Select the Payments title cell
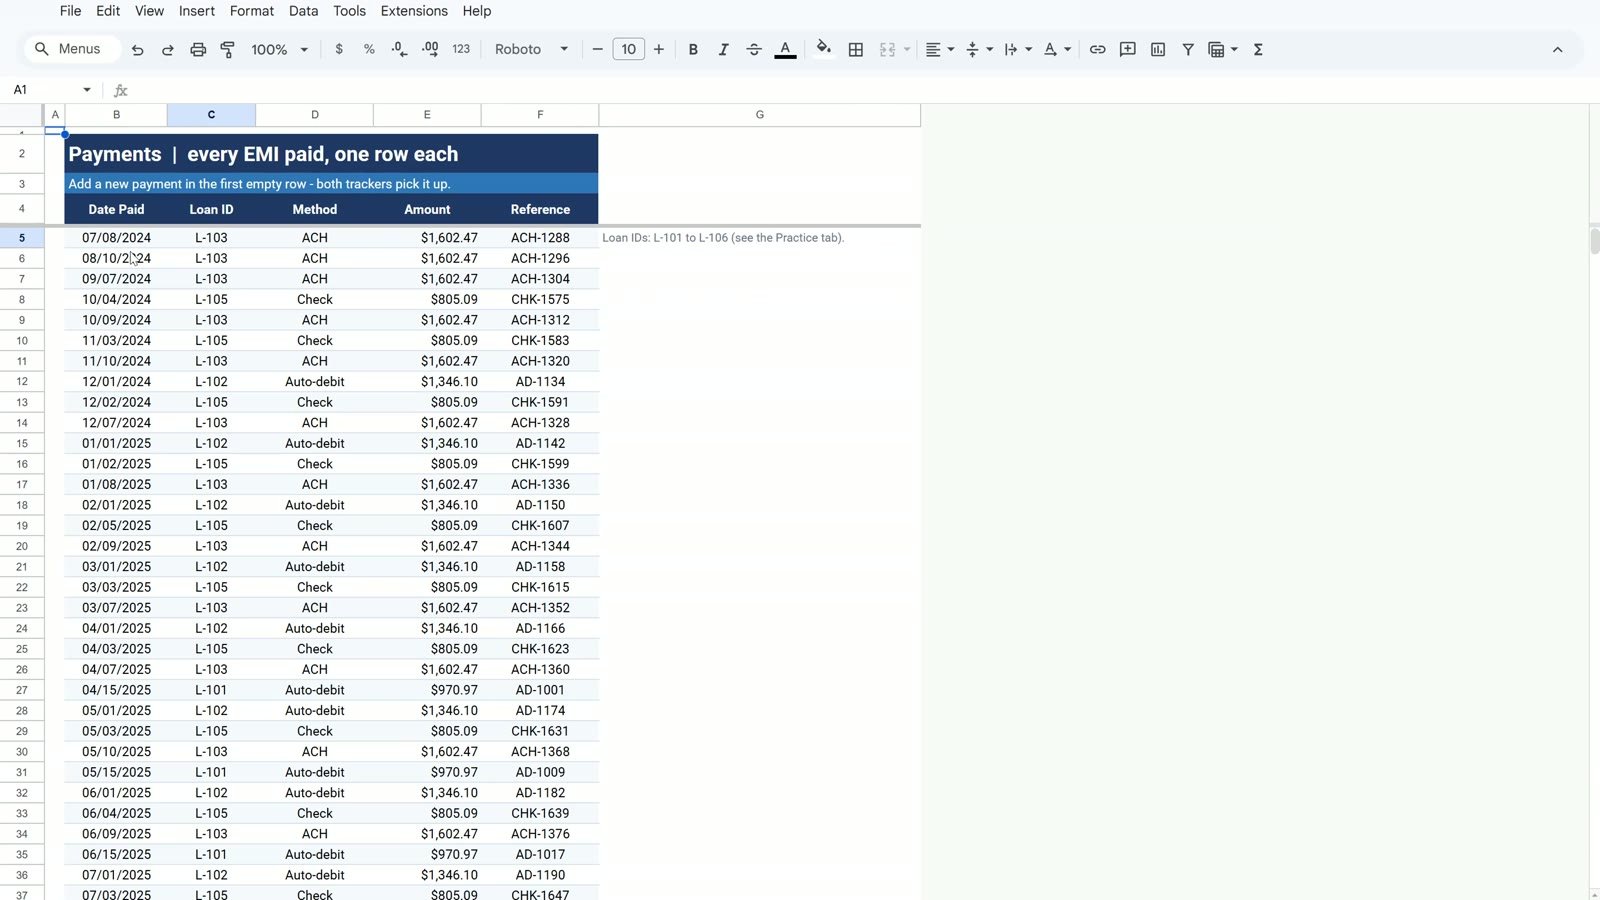Viewport: 1600px width, 900px height. tap(332, 154)
